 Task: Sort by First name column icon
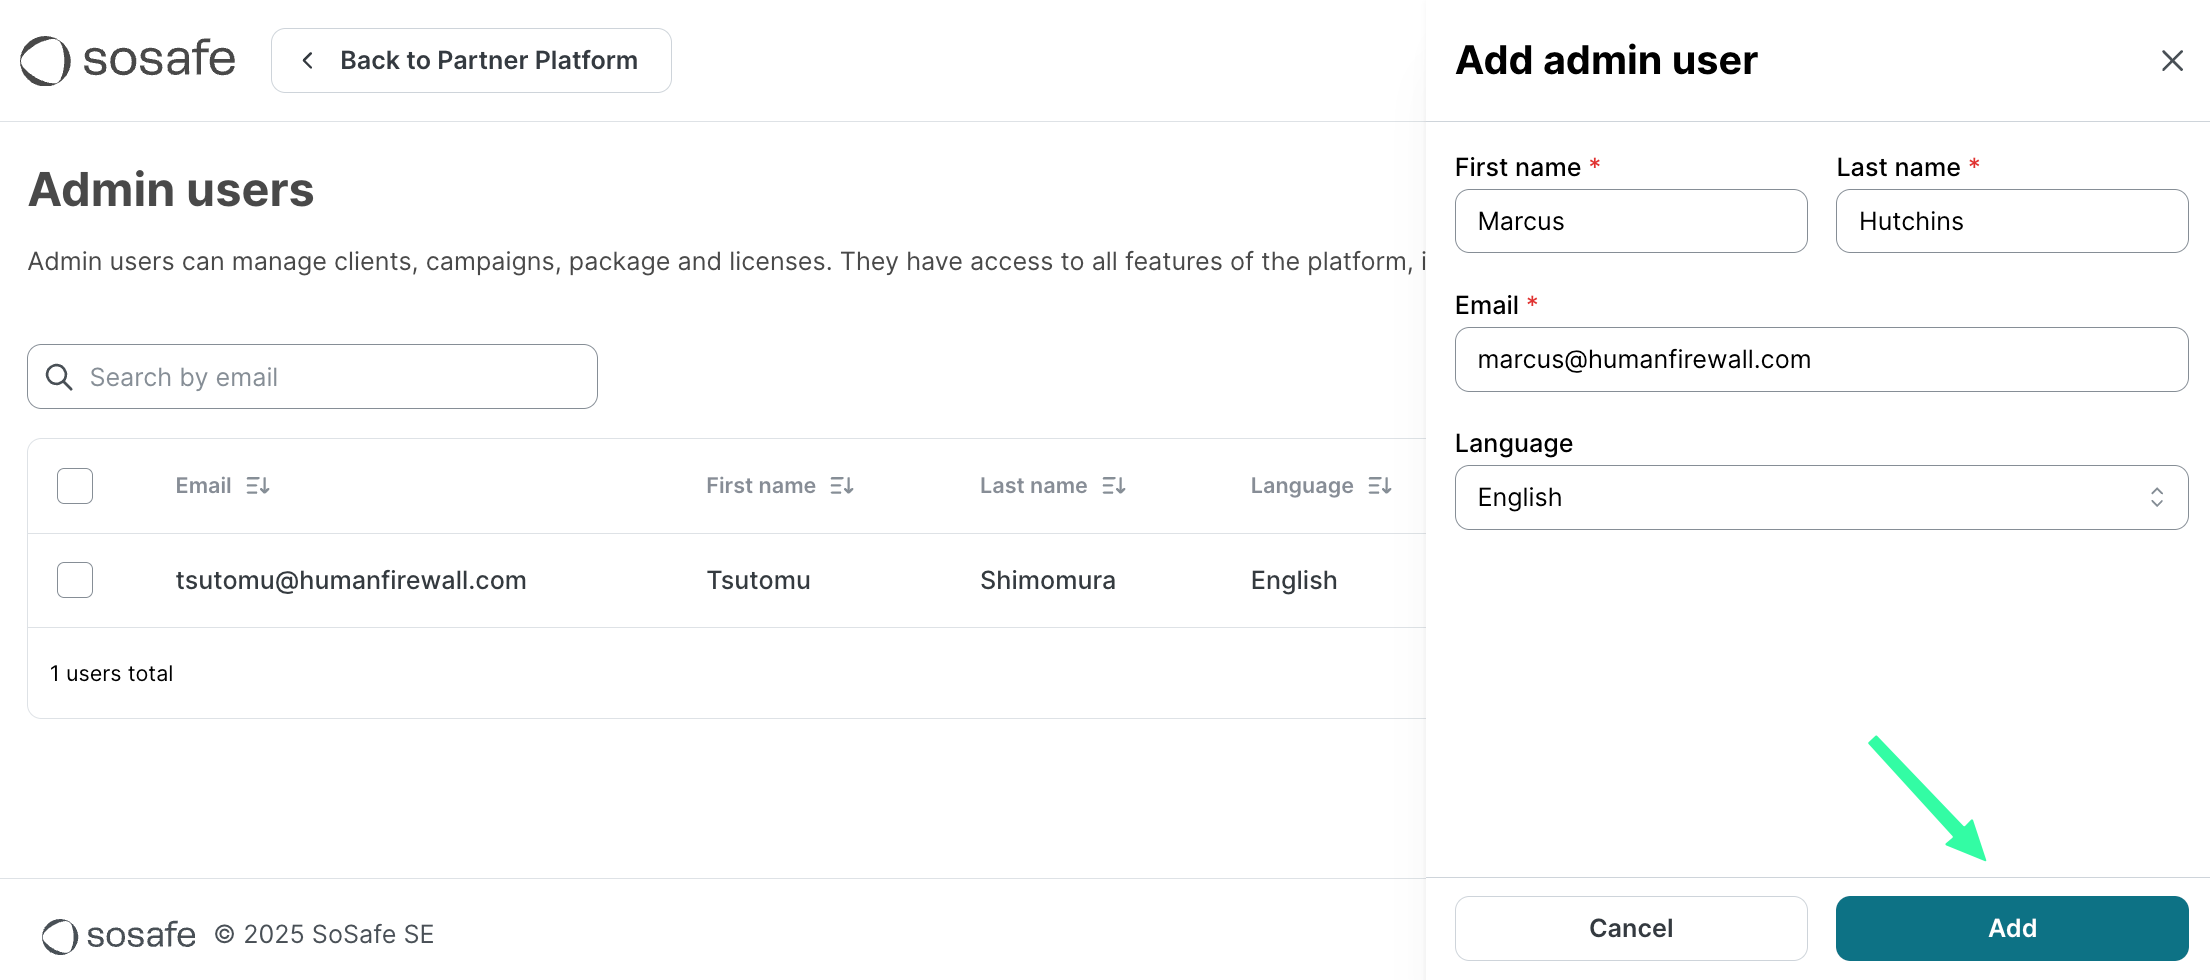tap(842, 486)
